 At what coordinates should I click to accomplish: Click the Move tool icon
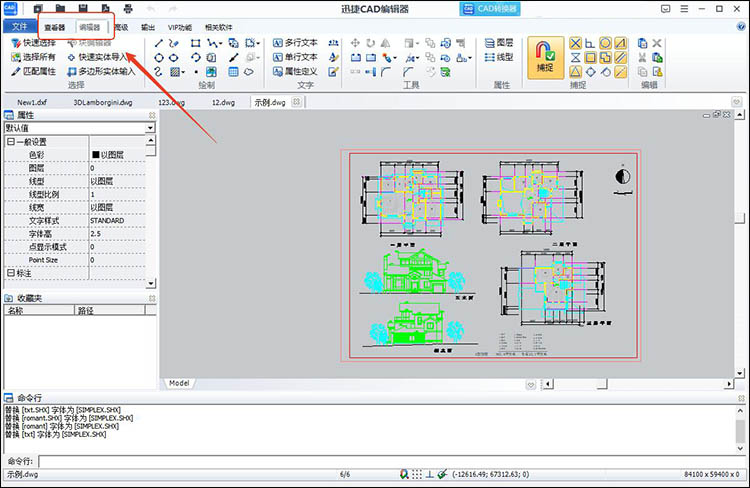point(355,43)
